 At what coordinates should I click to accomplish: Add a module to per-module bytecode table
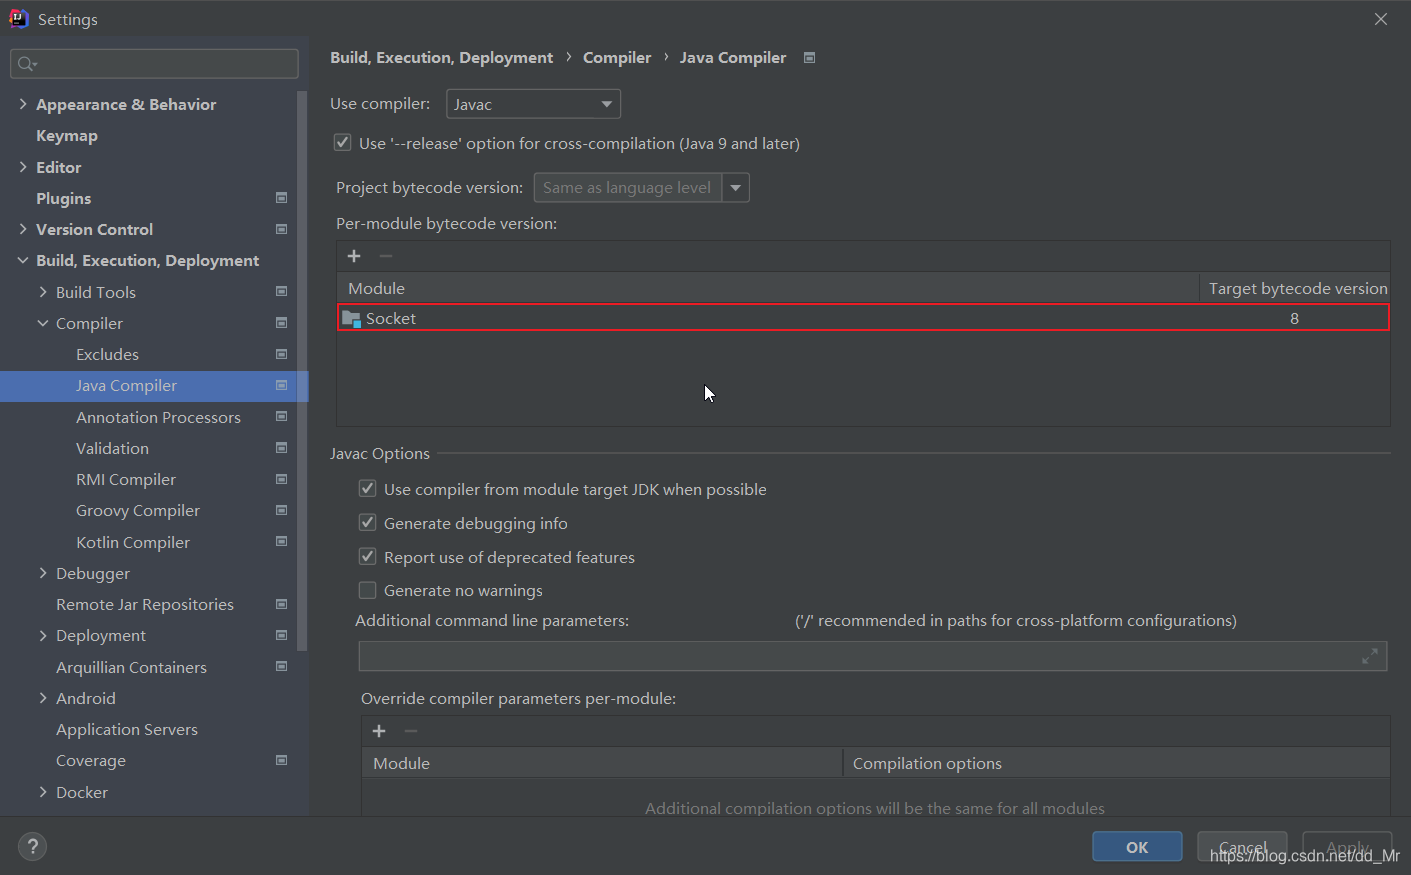click(x=354, y=256)
